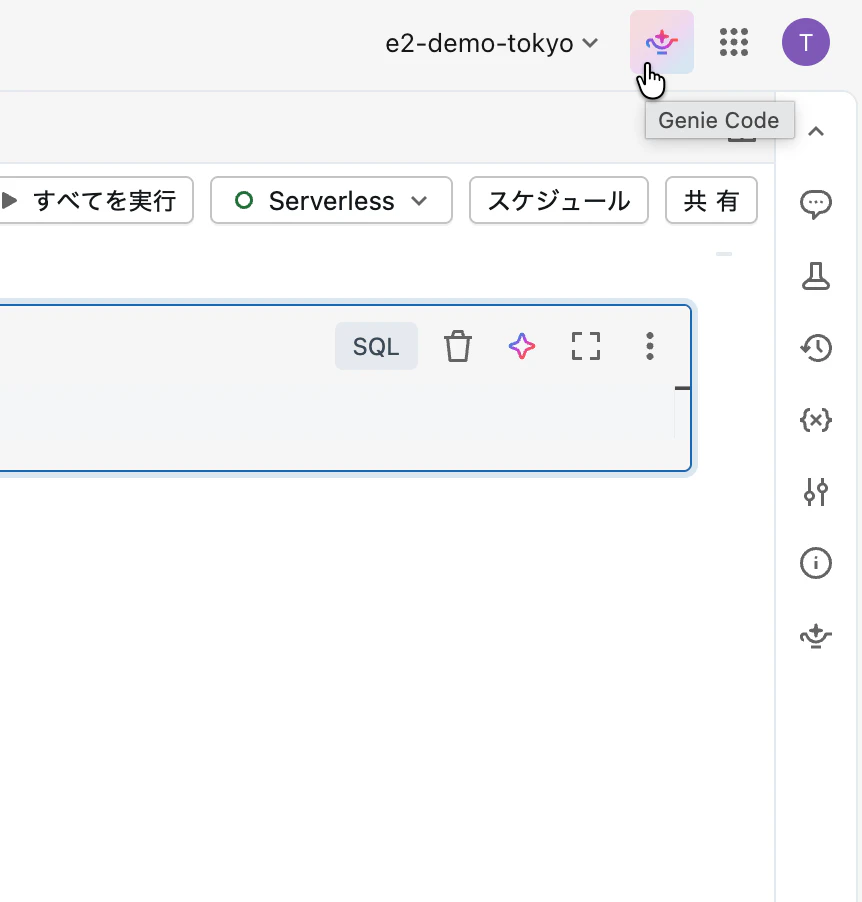Open version history in sidebar

[x=816, y=347]
